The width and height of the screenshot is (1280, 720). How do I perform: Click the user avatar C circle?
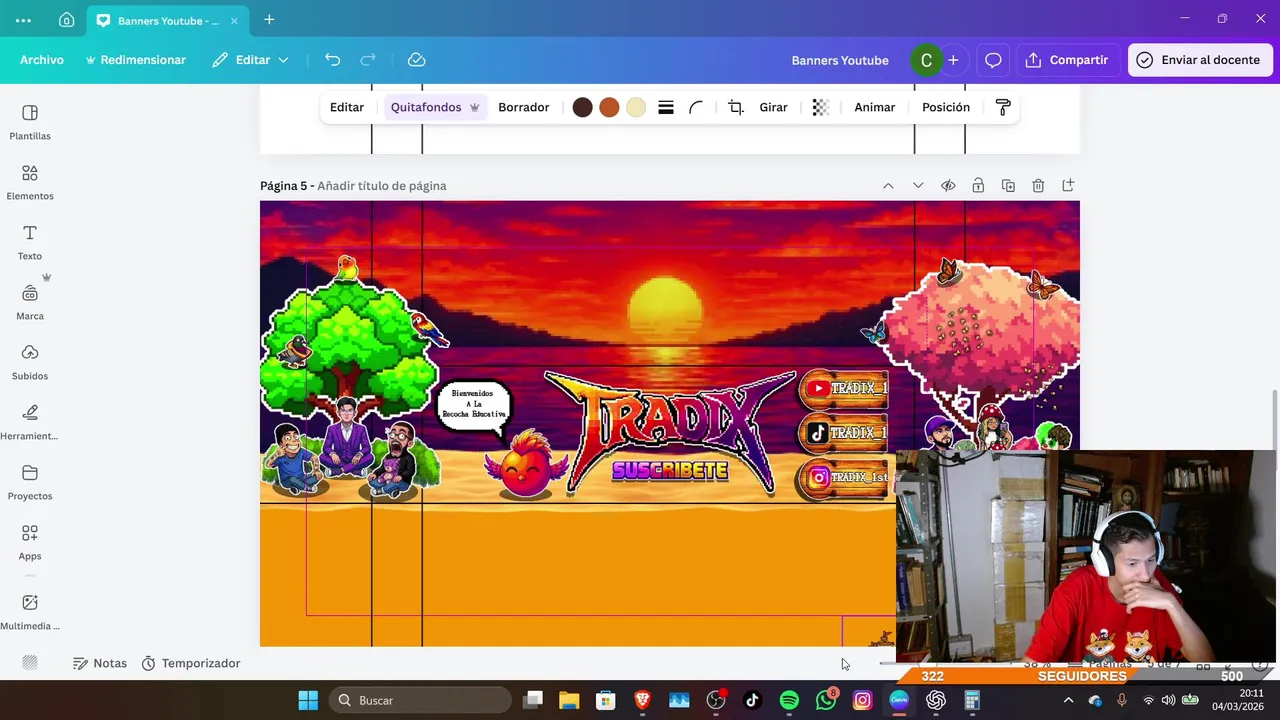[926, 60]
